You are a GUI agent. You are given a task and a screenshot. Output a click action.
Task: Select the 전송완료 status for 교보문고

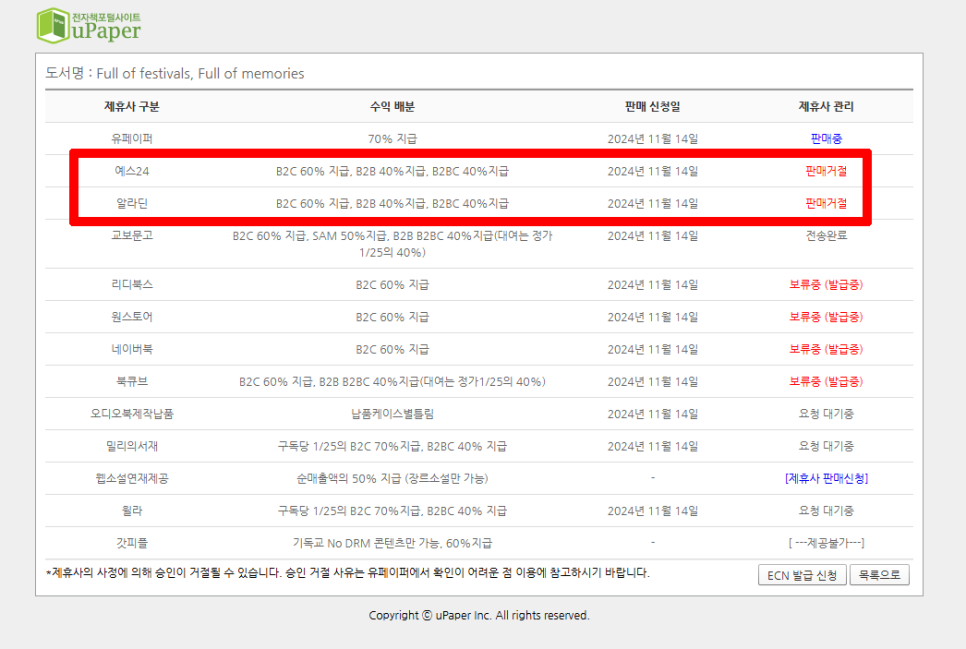coord(826,235)
